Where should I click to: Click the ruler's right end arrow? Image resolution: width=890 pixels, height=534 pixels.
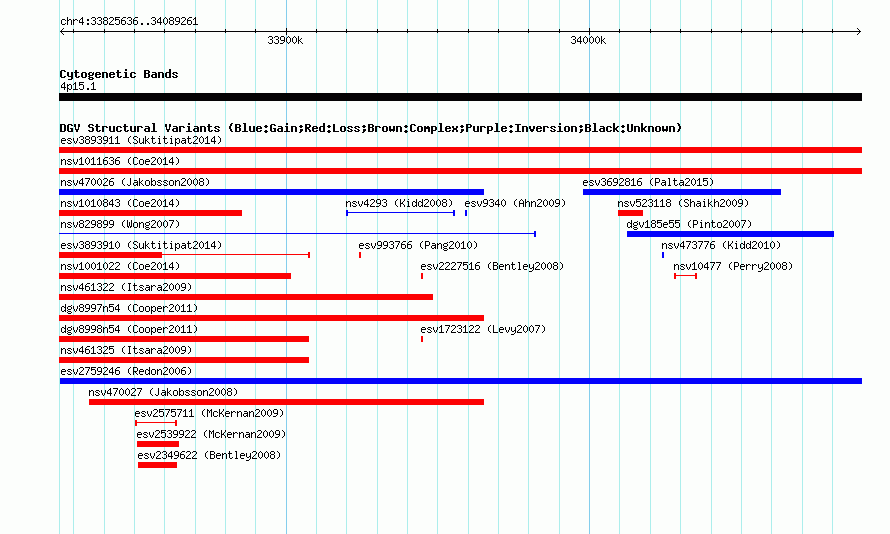pyautogui.click(x=858, y=31)
